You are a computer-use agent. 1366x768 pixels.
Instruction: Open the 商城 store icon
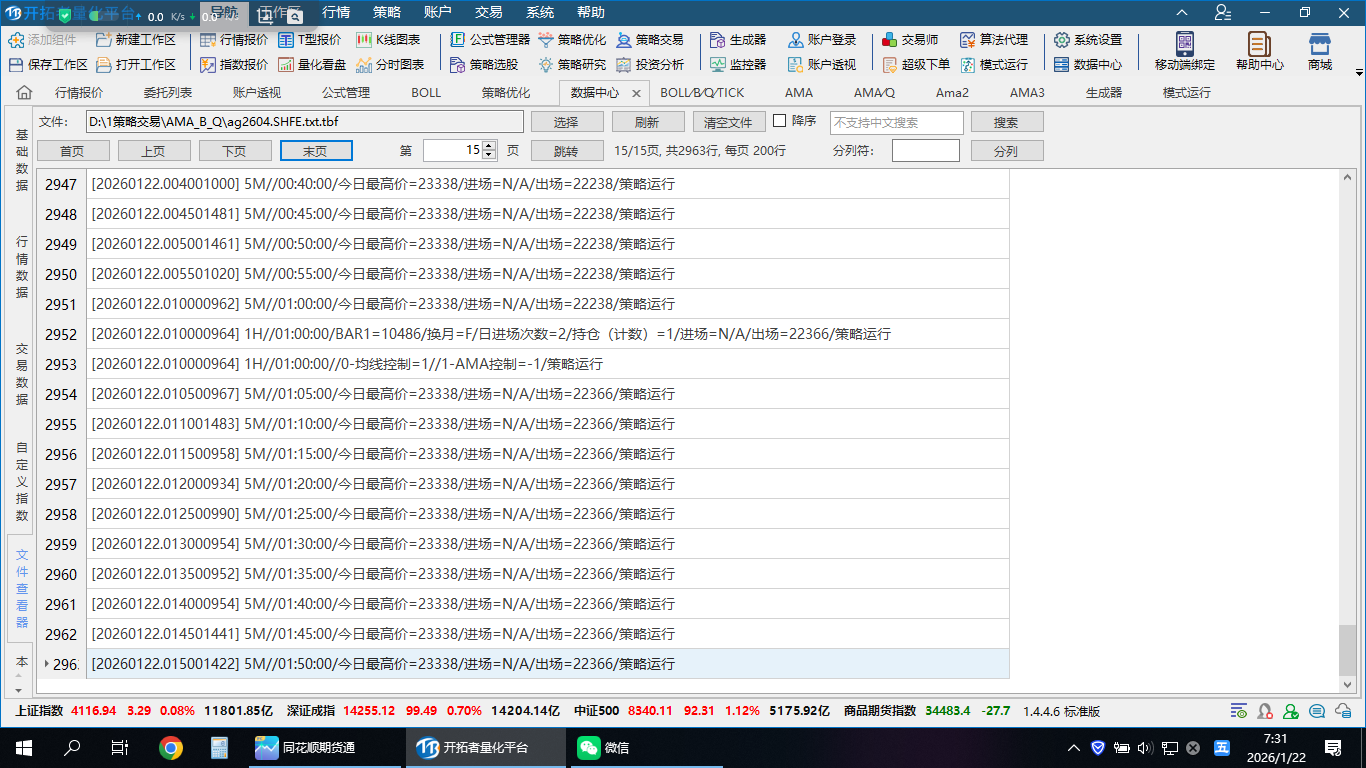click(1320, 51)
